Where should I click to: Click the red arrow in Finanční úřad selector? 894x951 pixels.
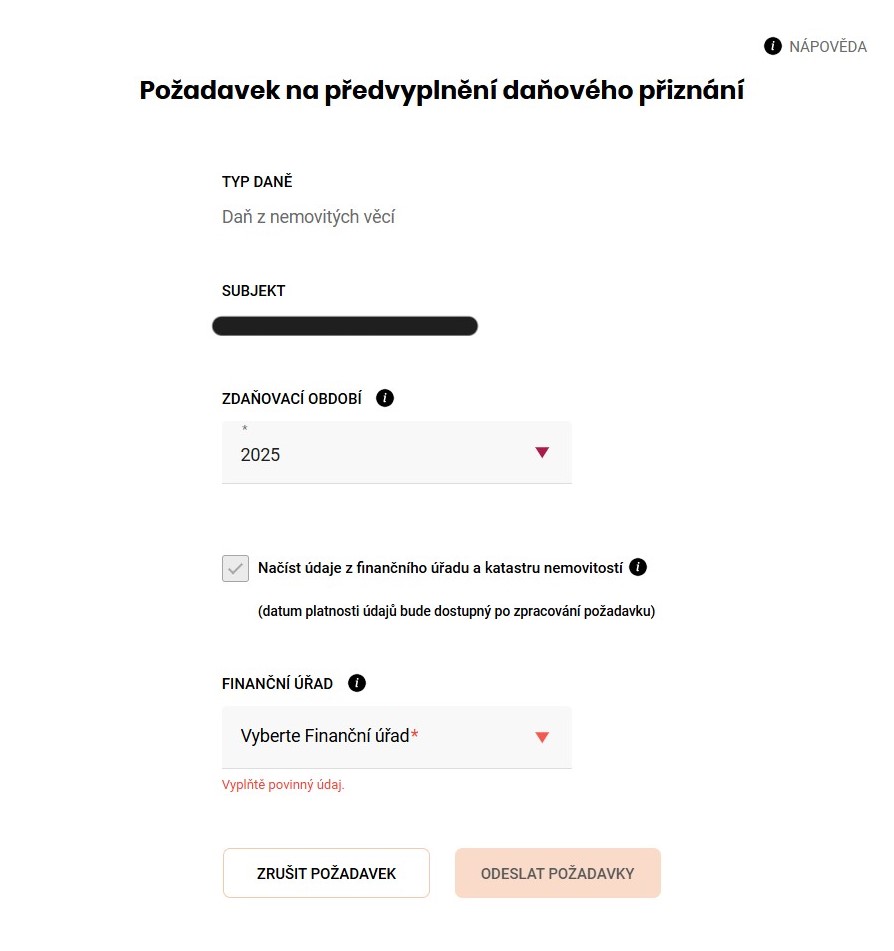[x=542, y=738]
